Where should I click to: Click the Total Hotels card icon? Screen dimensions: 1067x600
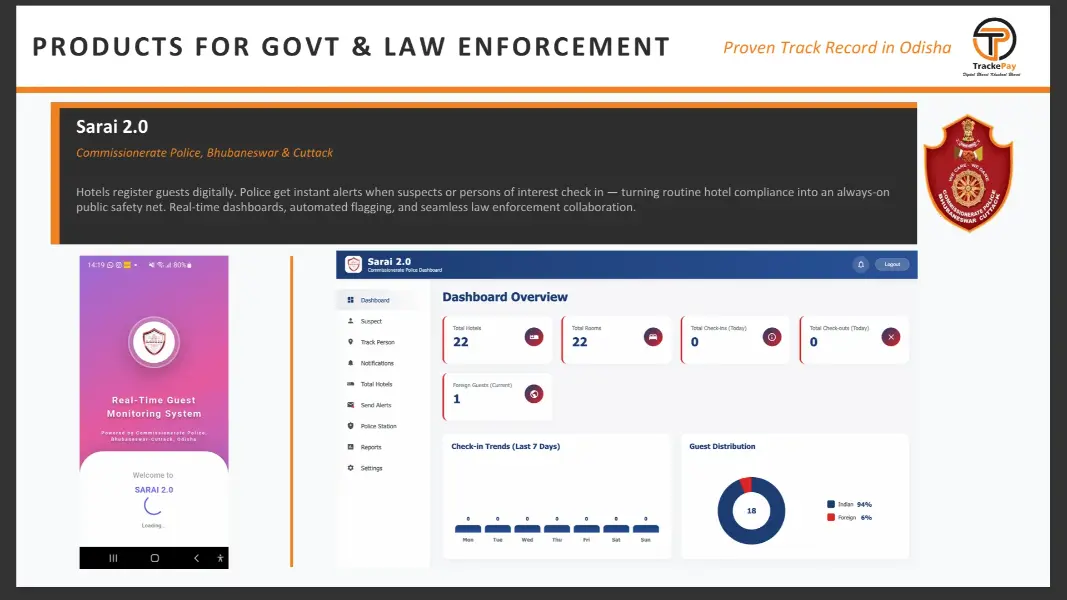(534, 337)
